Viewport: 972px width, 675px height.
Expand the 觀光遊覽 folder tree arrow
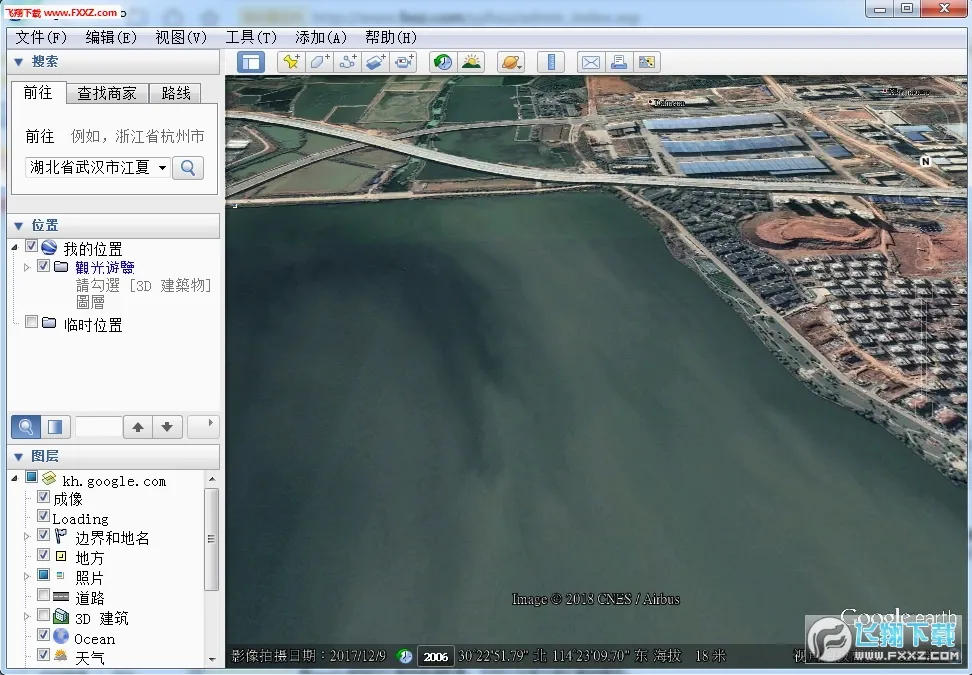(27, 267)
